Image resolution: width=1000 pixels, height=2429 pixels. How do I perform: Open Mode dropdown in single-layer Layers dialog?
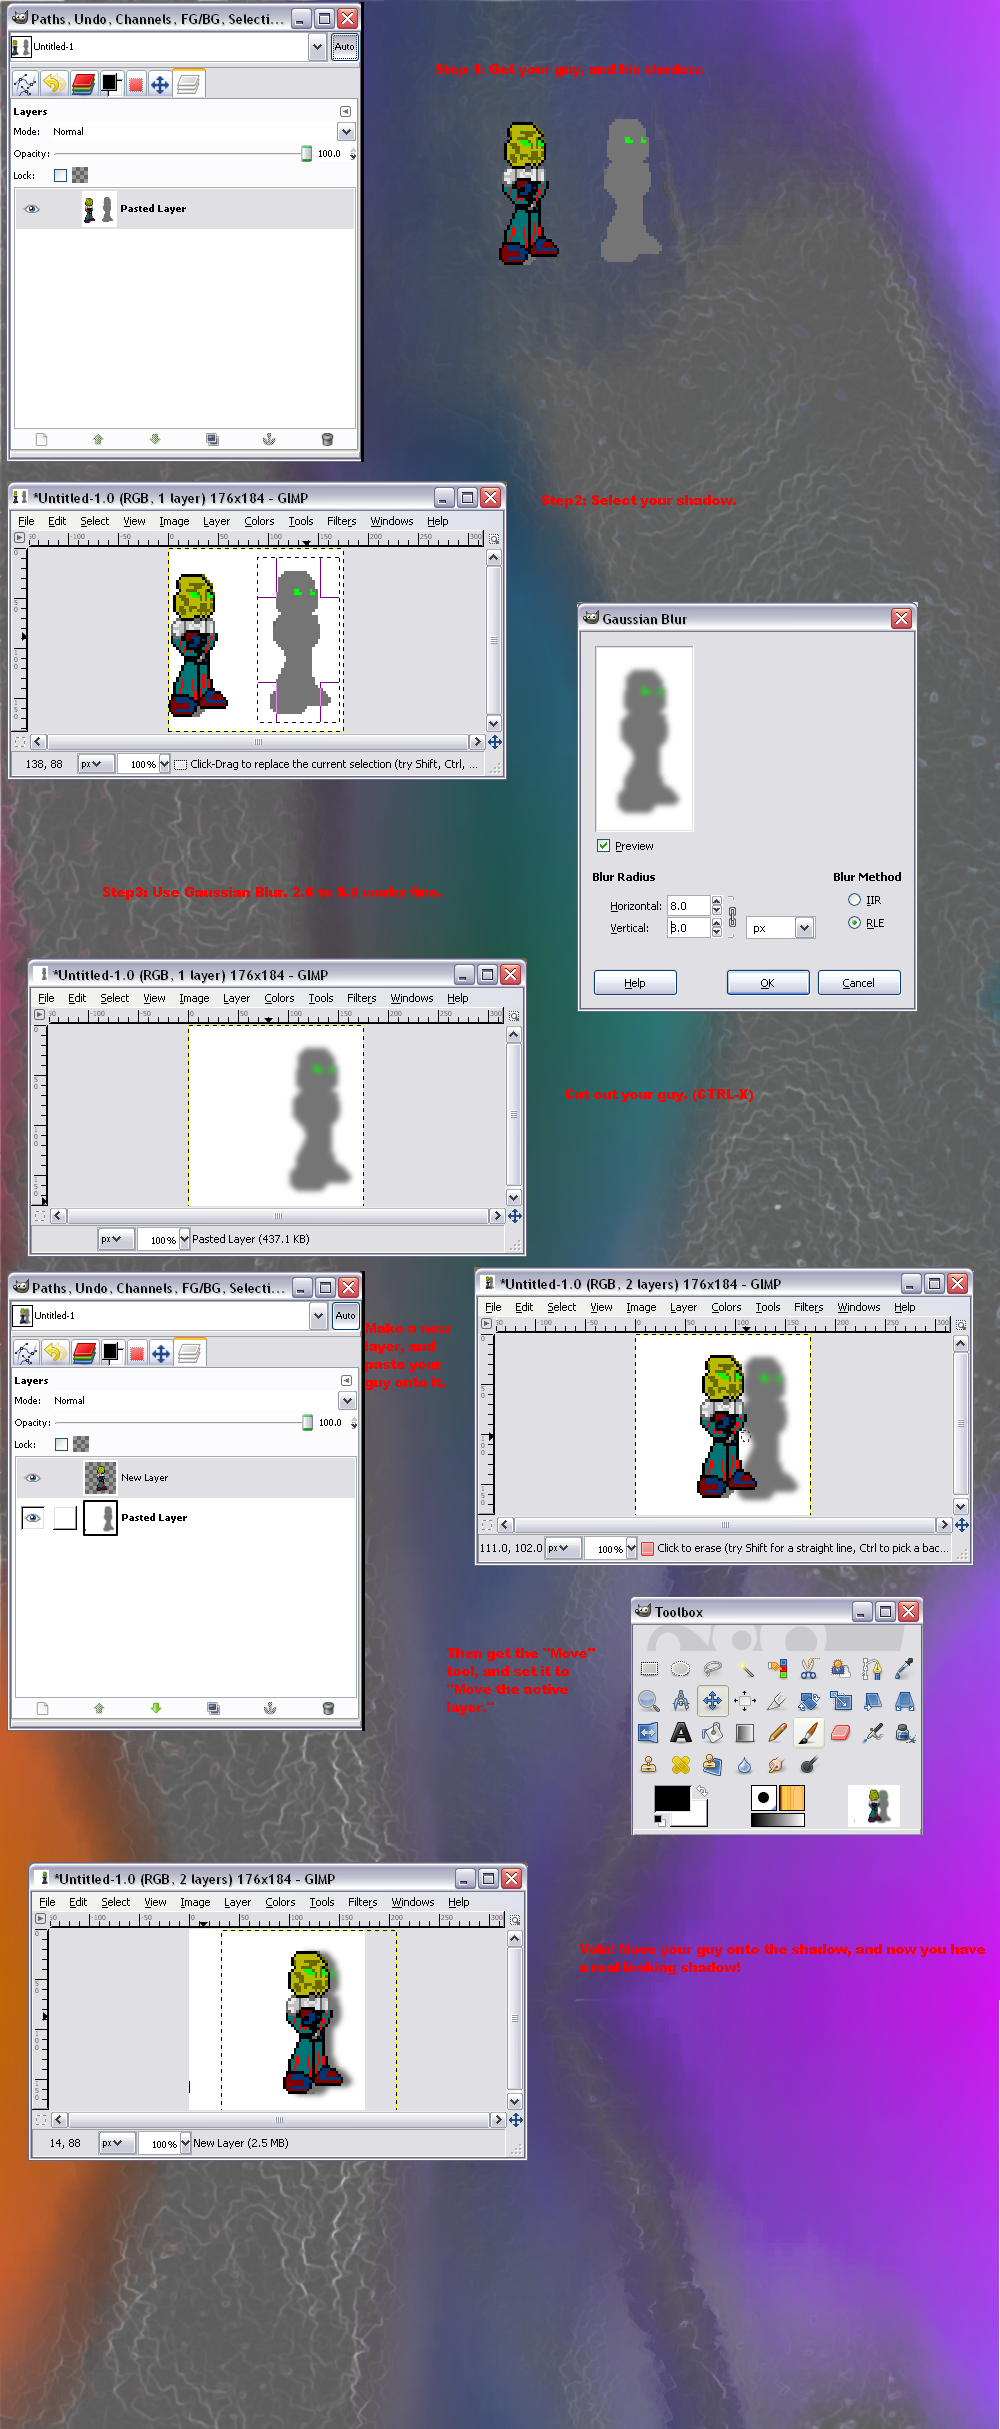[346, 132]
